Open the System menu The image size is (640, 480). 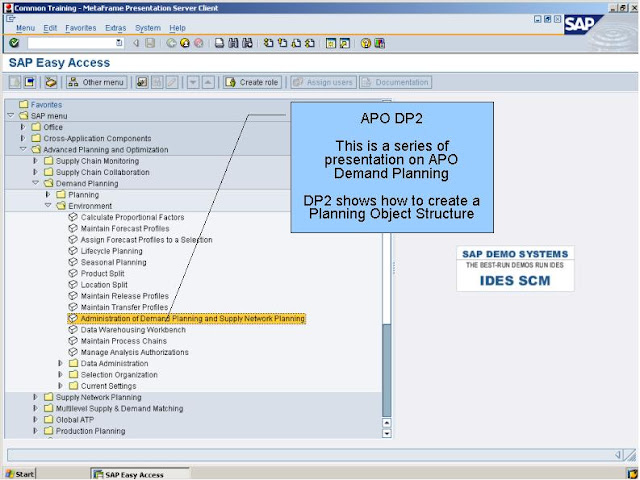(x=148, y=28)
